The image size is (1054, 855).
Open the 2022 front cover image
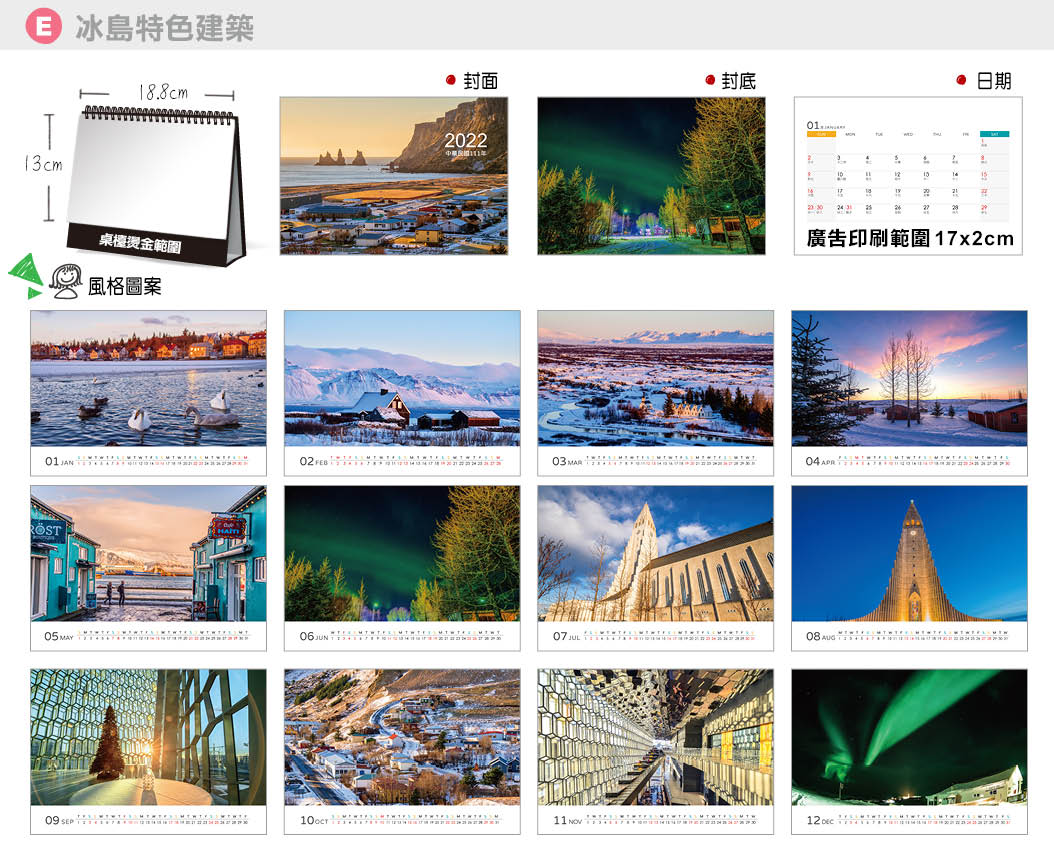393,175
